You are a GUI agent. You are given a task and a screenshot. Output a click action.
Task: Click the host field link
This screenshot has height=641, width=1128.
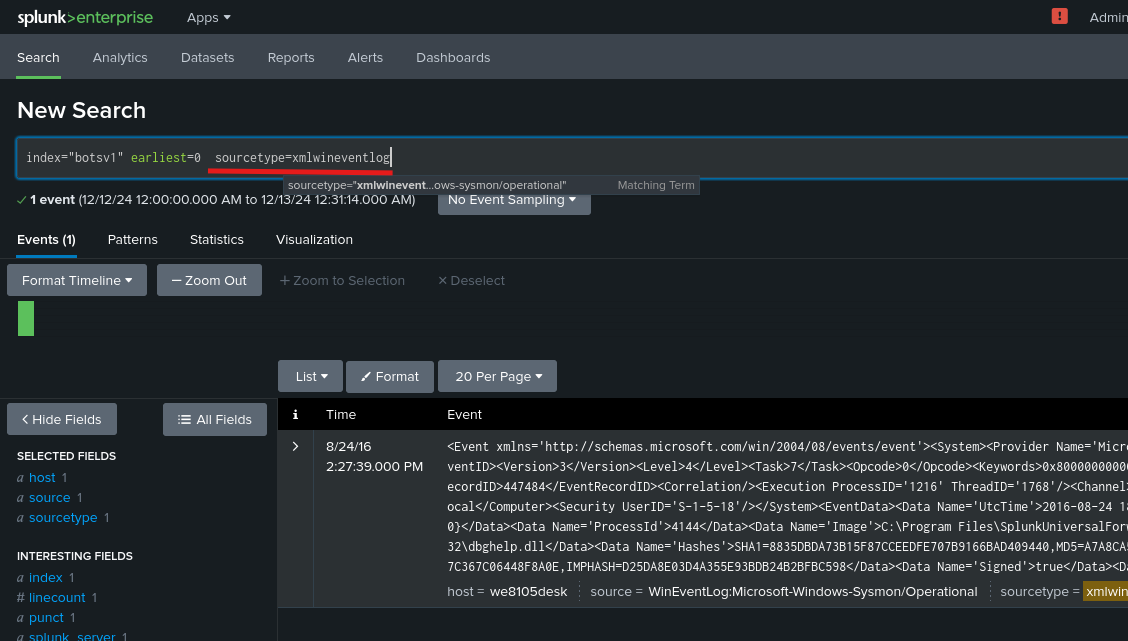click(x=42, y=478)
